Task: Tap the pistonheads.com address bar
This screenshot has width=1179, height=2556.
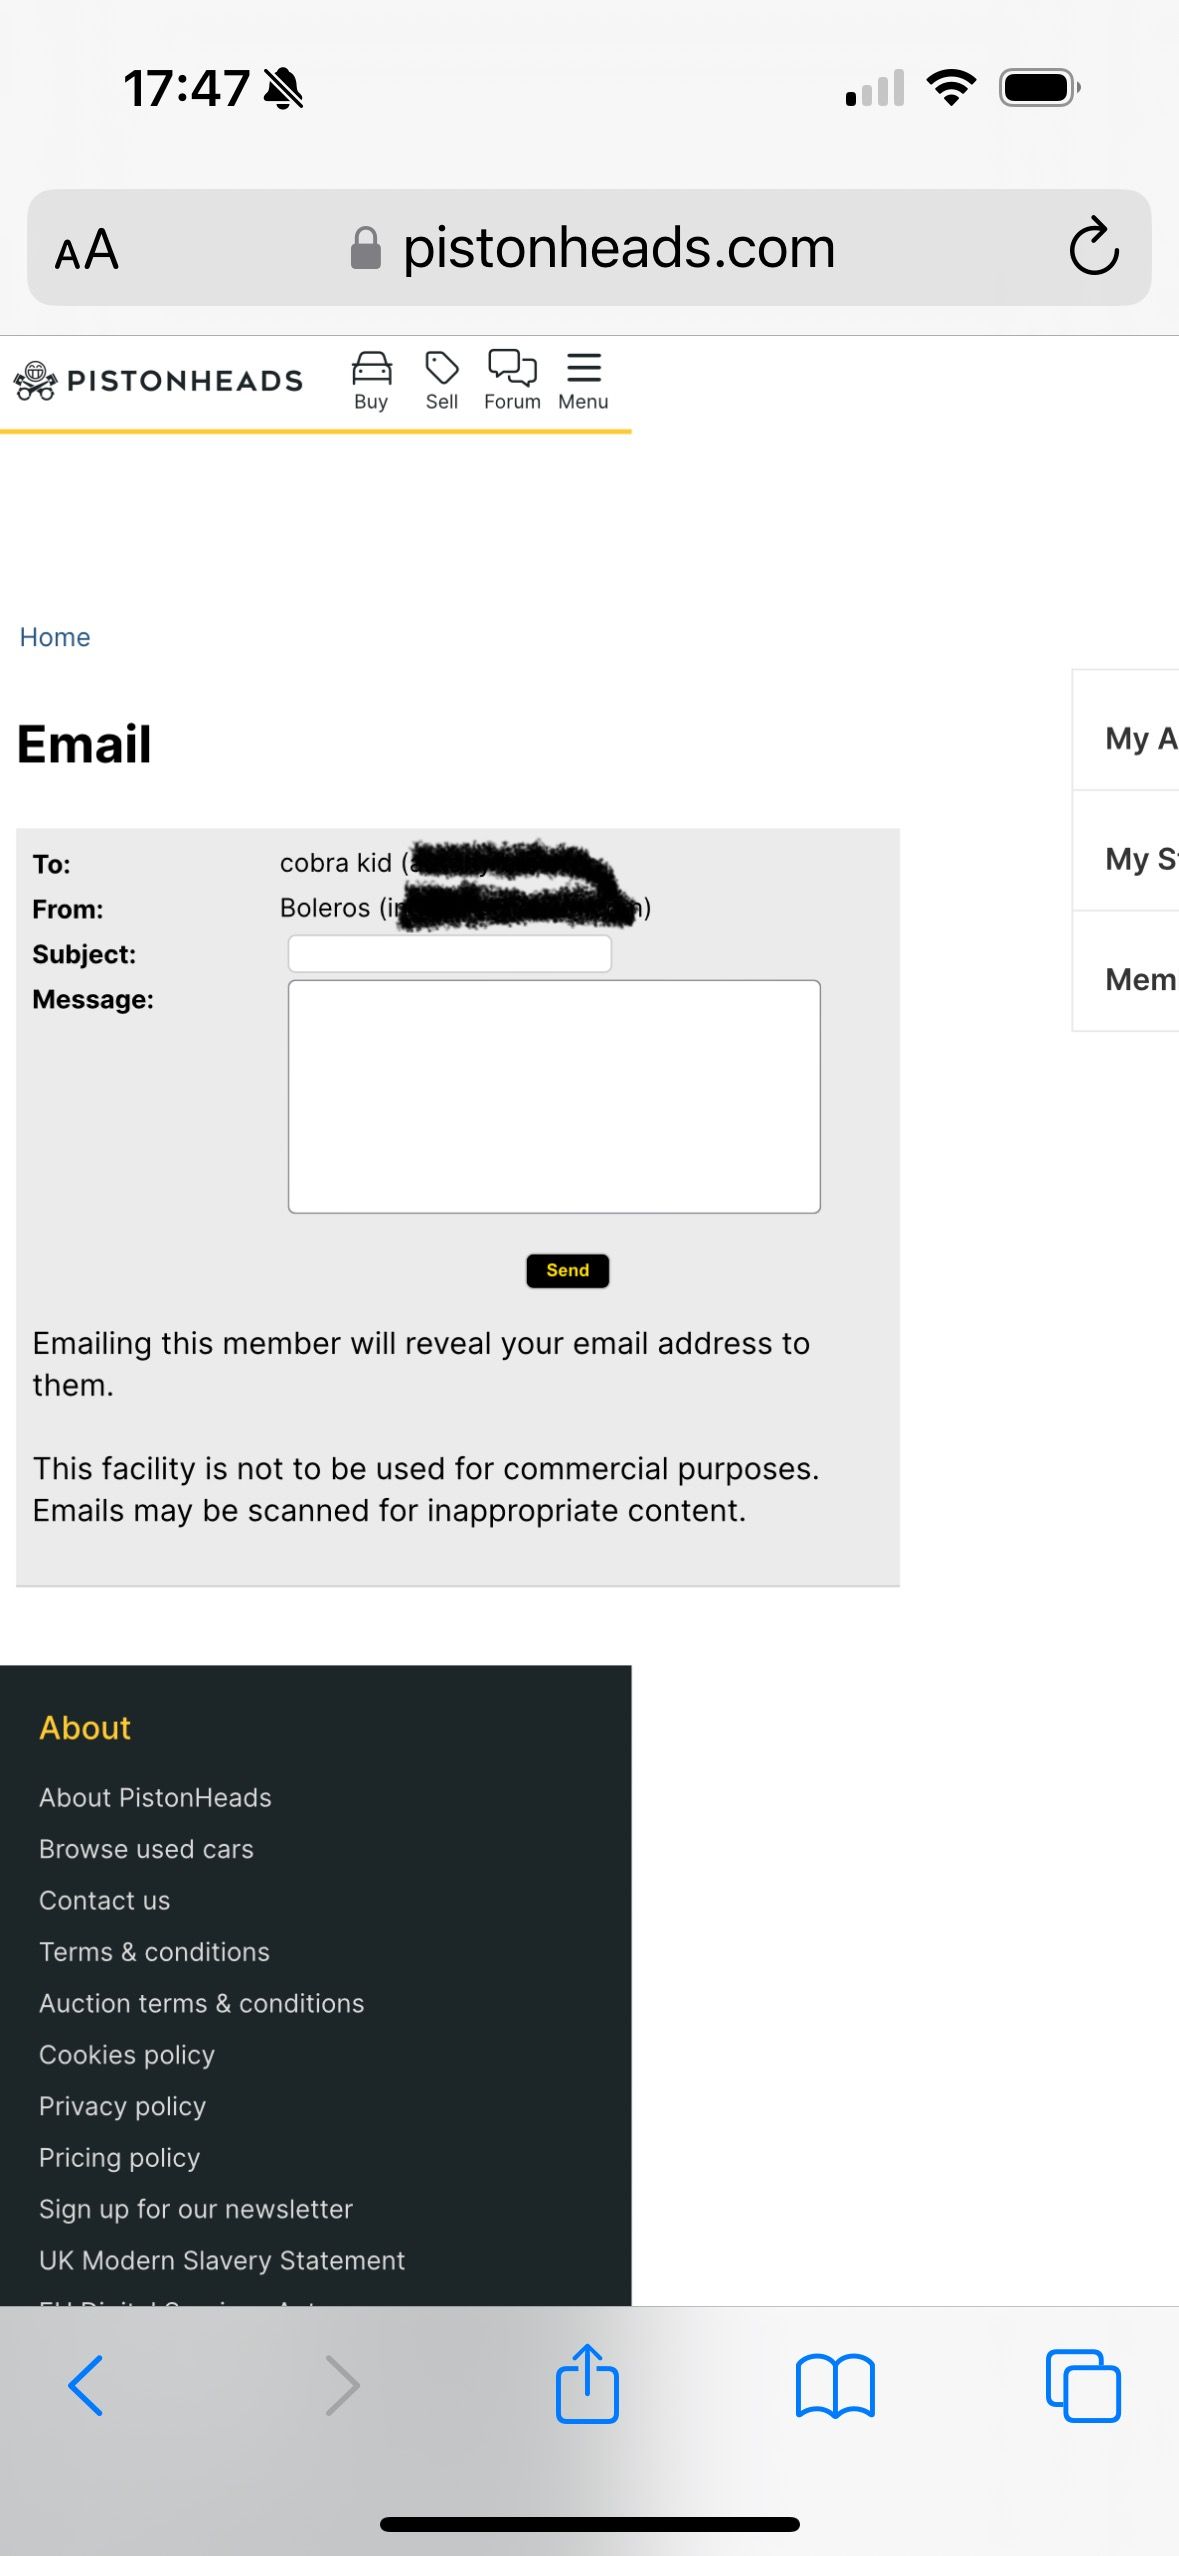Action: coord(618,248)
